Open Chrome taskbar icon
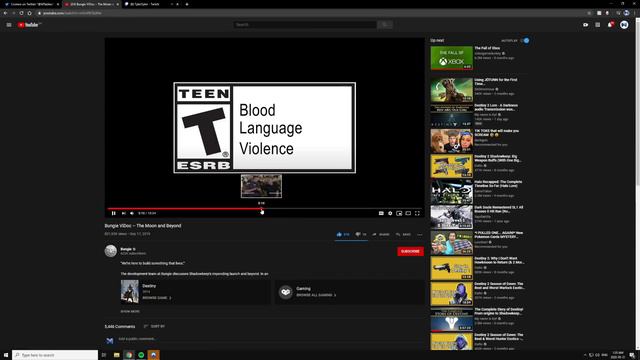Viewport: 640px width, 360px height. 129,355
